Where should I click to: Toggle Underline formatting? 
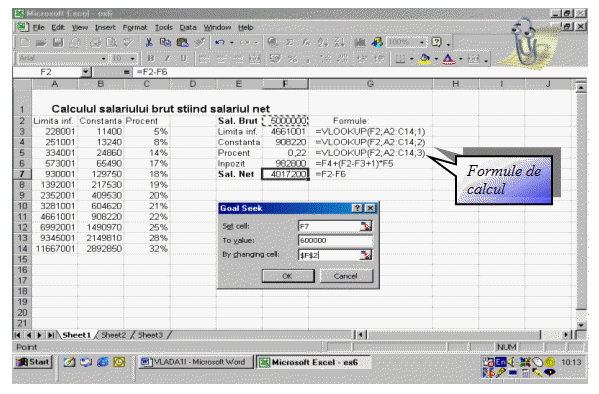click(x=184, y=59)
